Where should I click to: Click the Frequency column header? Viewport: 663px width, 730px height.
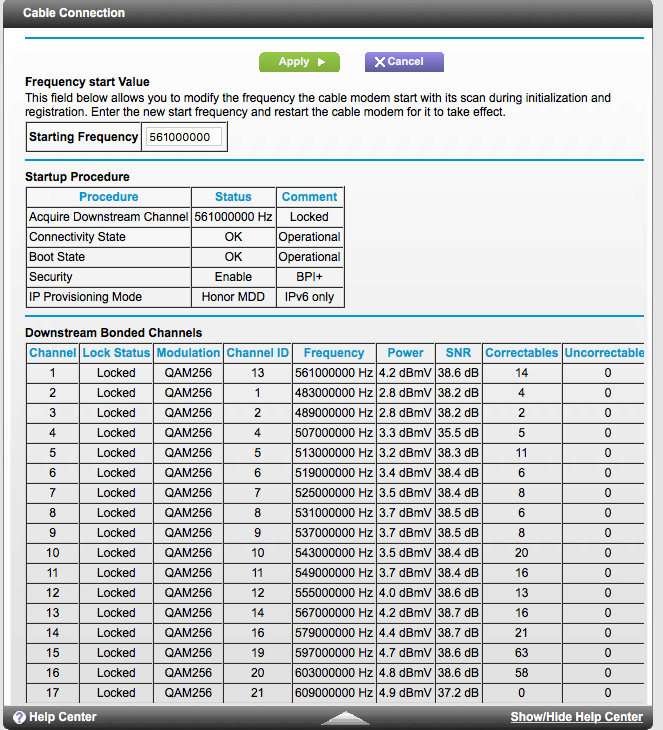[334, 353]
